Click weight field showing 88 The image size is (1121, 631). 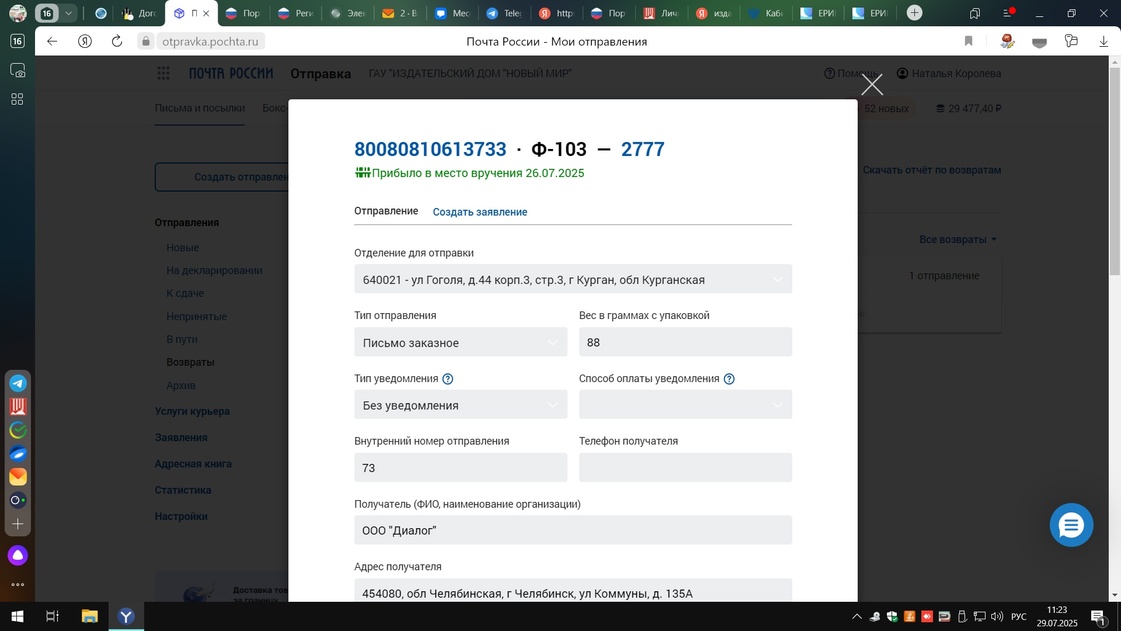pos(685,342)
